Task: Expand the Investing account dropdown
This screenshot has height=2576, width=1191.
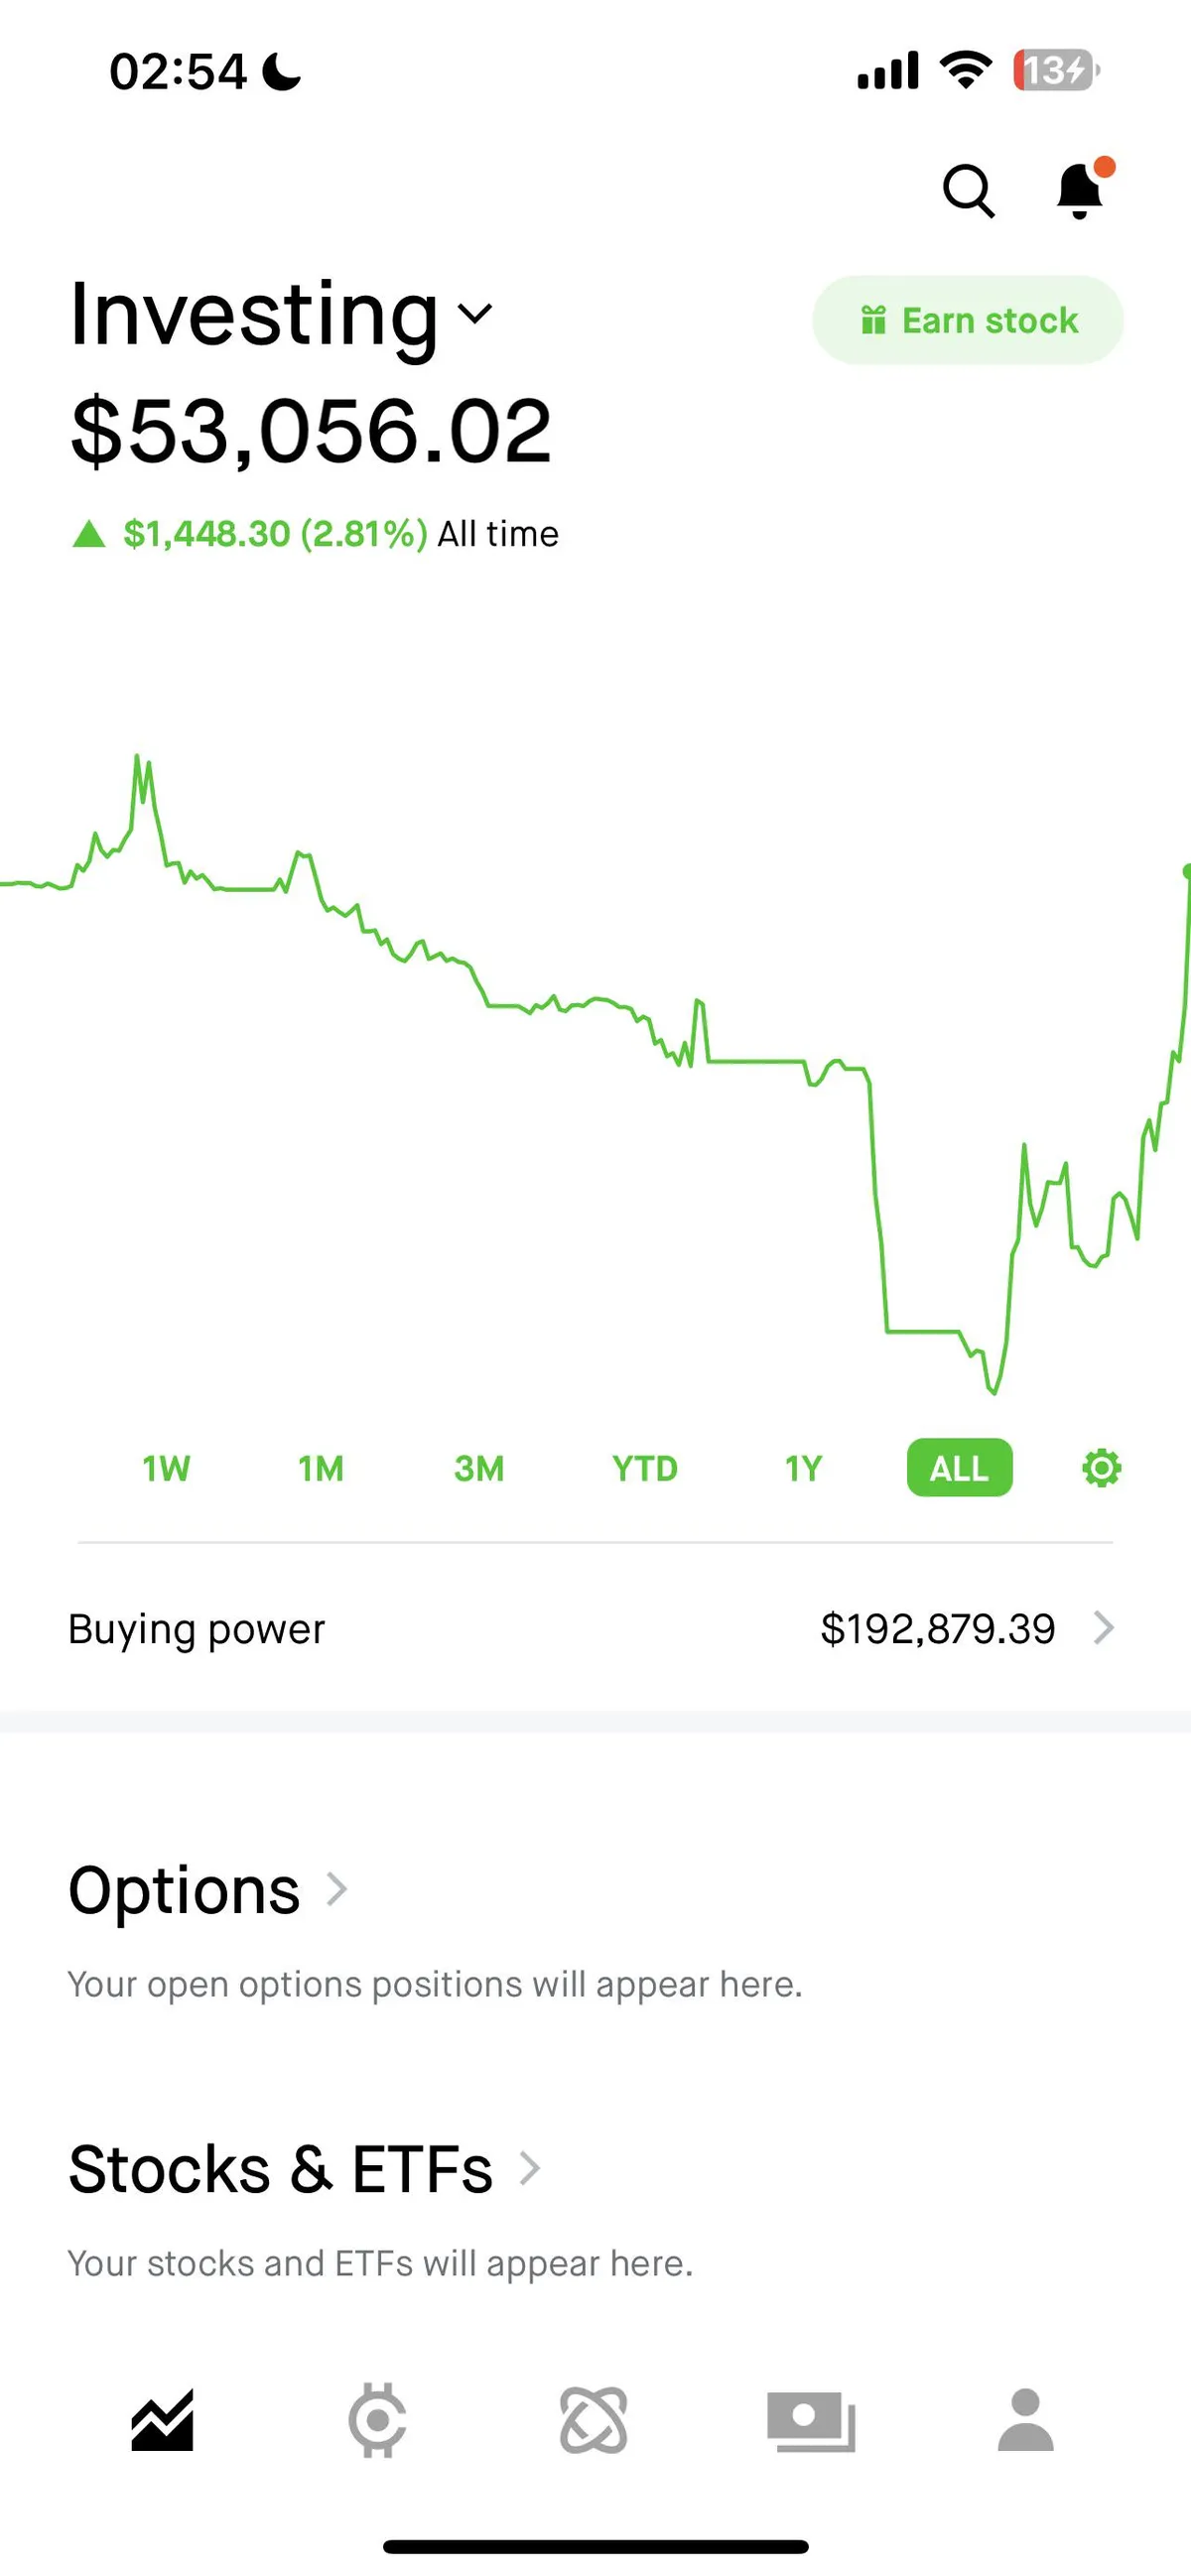Action: coord(474,314)
